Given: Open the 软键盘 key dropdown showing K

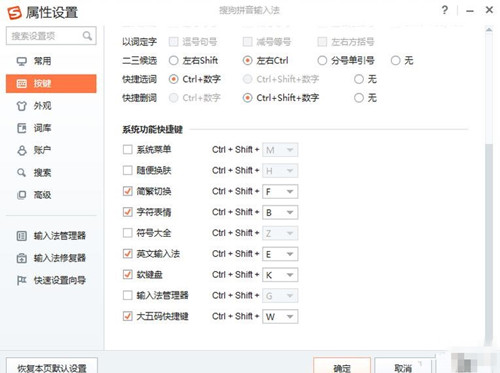Looking at the screenshot, I should tap(280, 275).
